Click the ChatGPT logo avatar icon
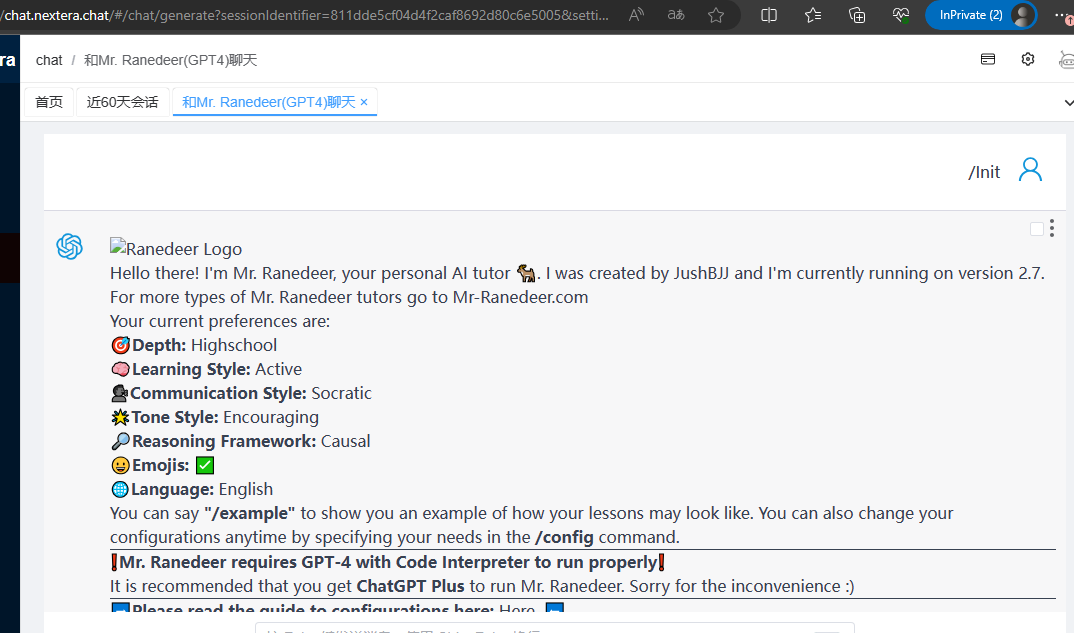1074x633 pixels. pos(69,246)
